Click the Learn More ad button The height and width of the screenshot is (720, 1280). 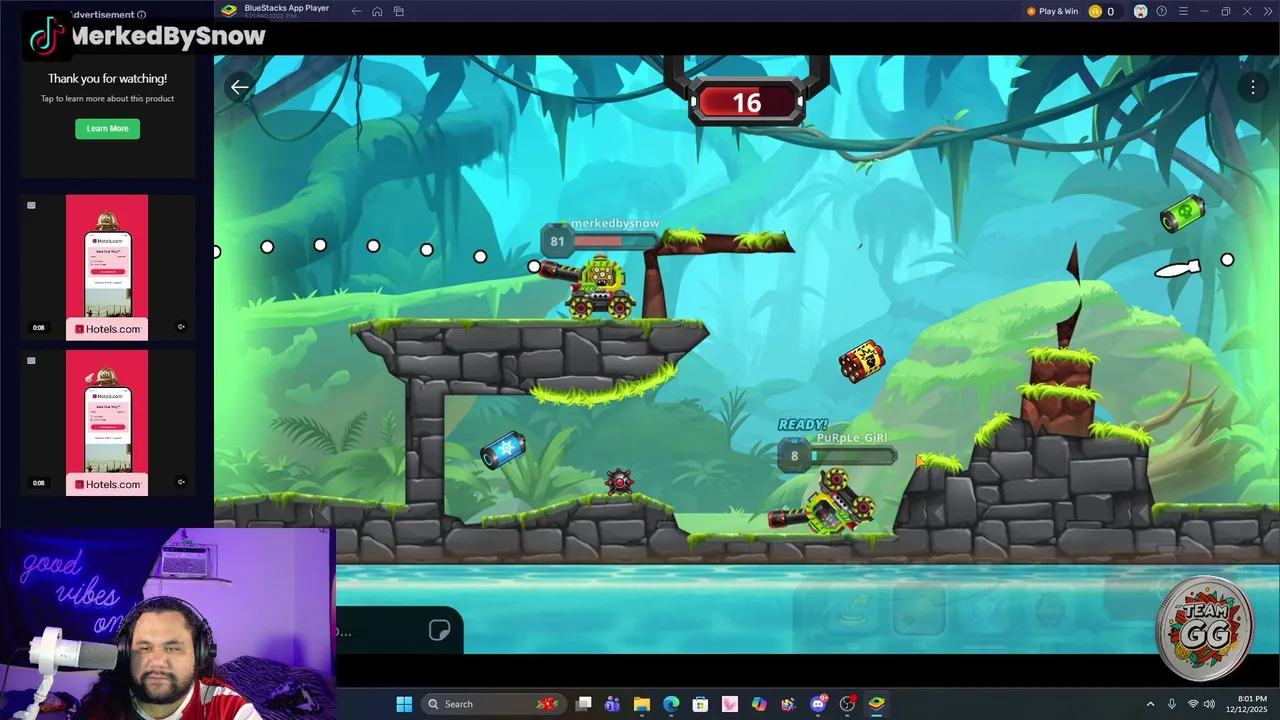pyautogui.click(x=107, y=128)
